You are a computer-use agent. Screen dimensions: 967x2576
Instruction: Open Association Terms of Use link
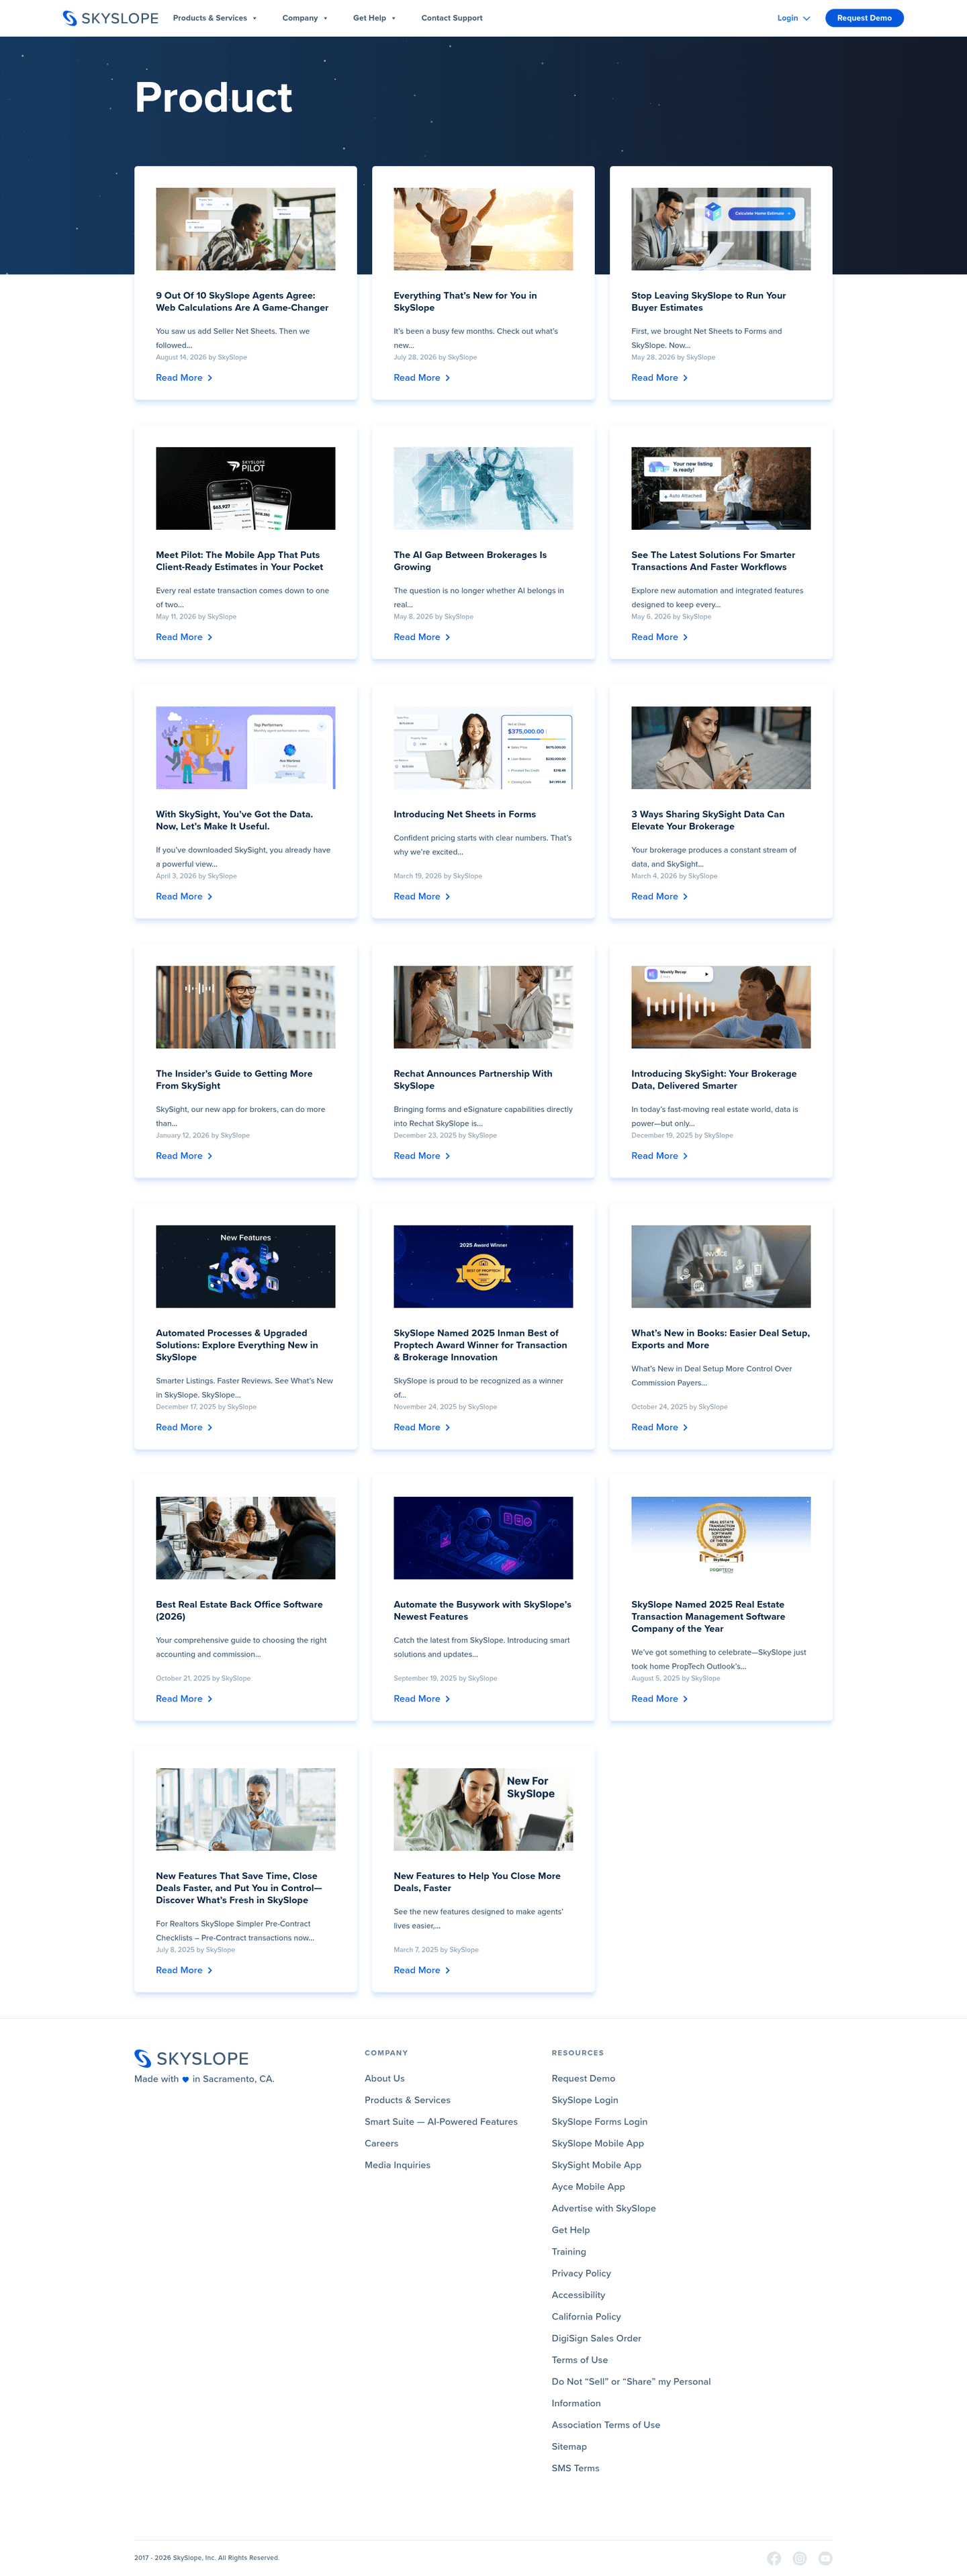click(x=606, y=2425)
